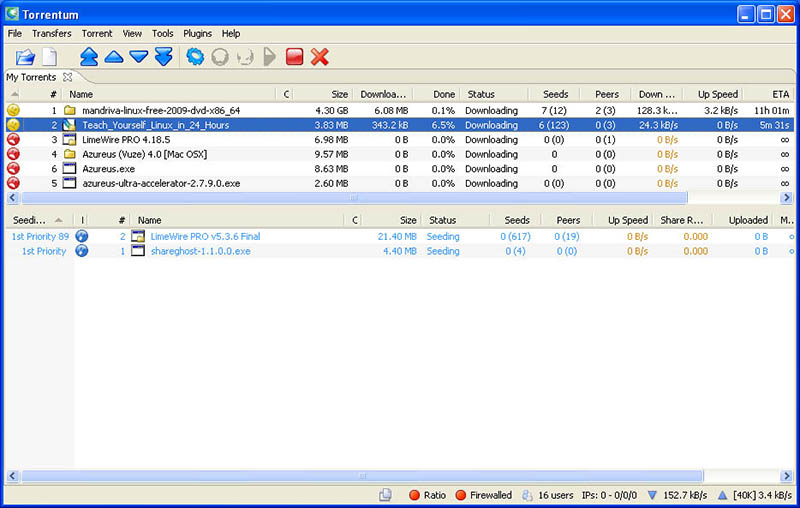Click the globe icon in the shareghost row

(x=82, y=251)
